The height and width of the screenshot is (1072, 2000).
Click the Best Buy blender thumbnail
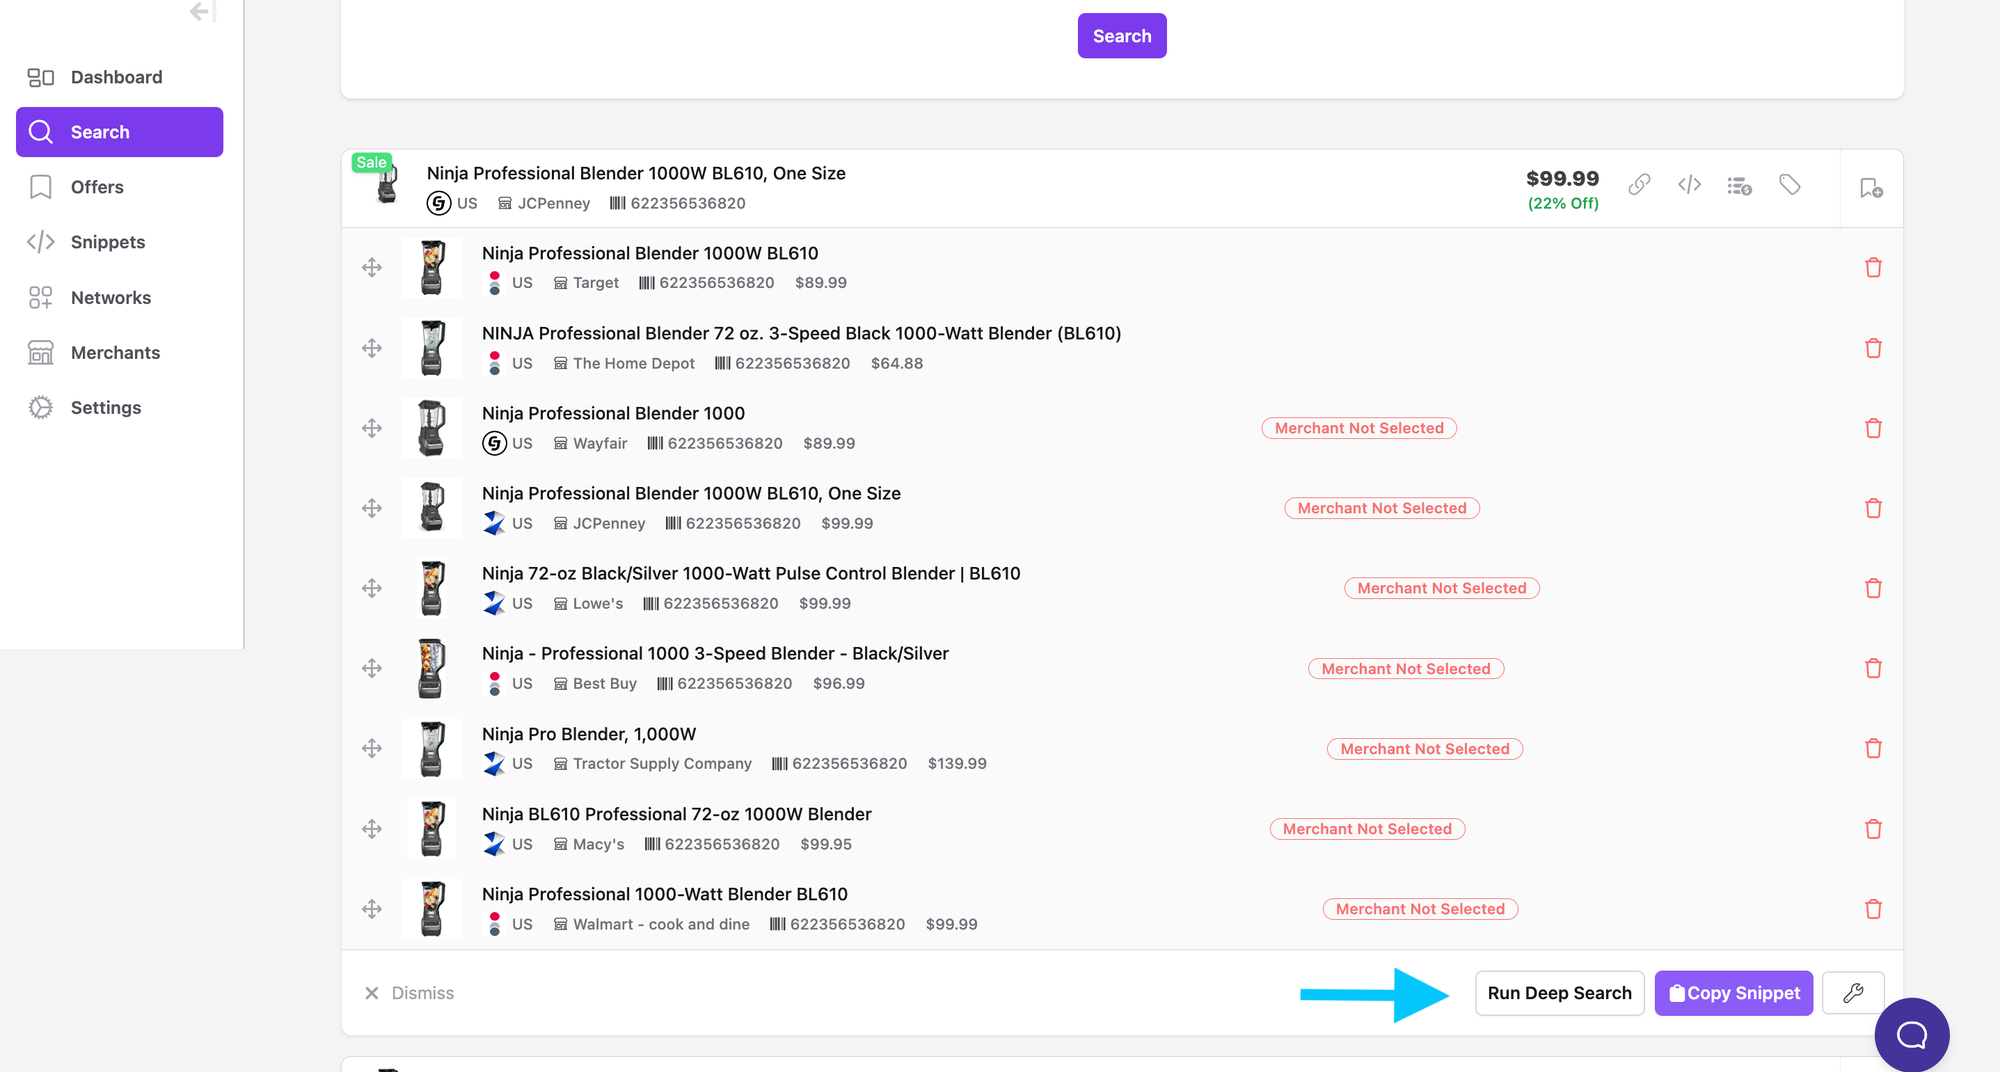[x=432, y=668]
